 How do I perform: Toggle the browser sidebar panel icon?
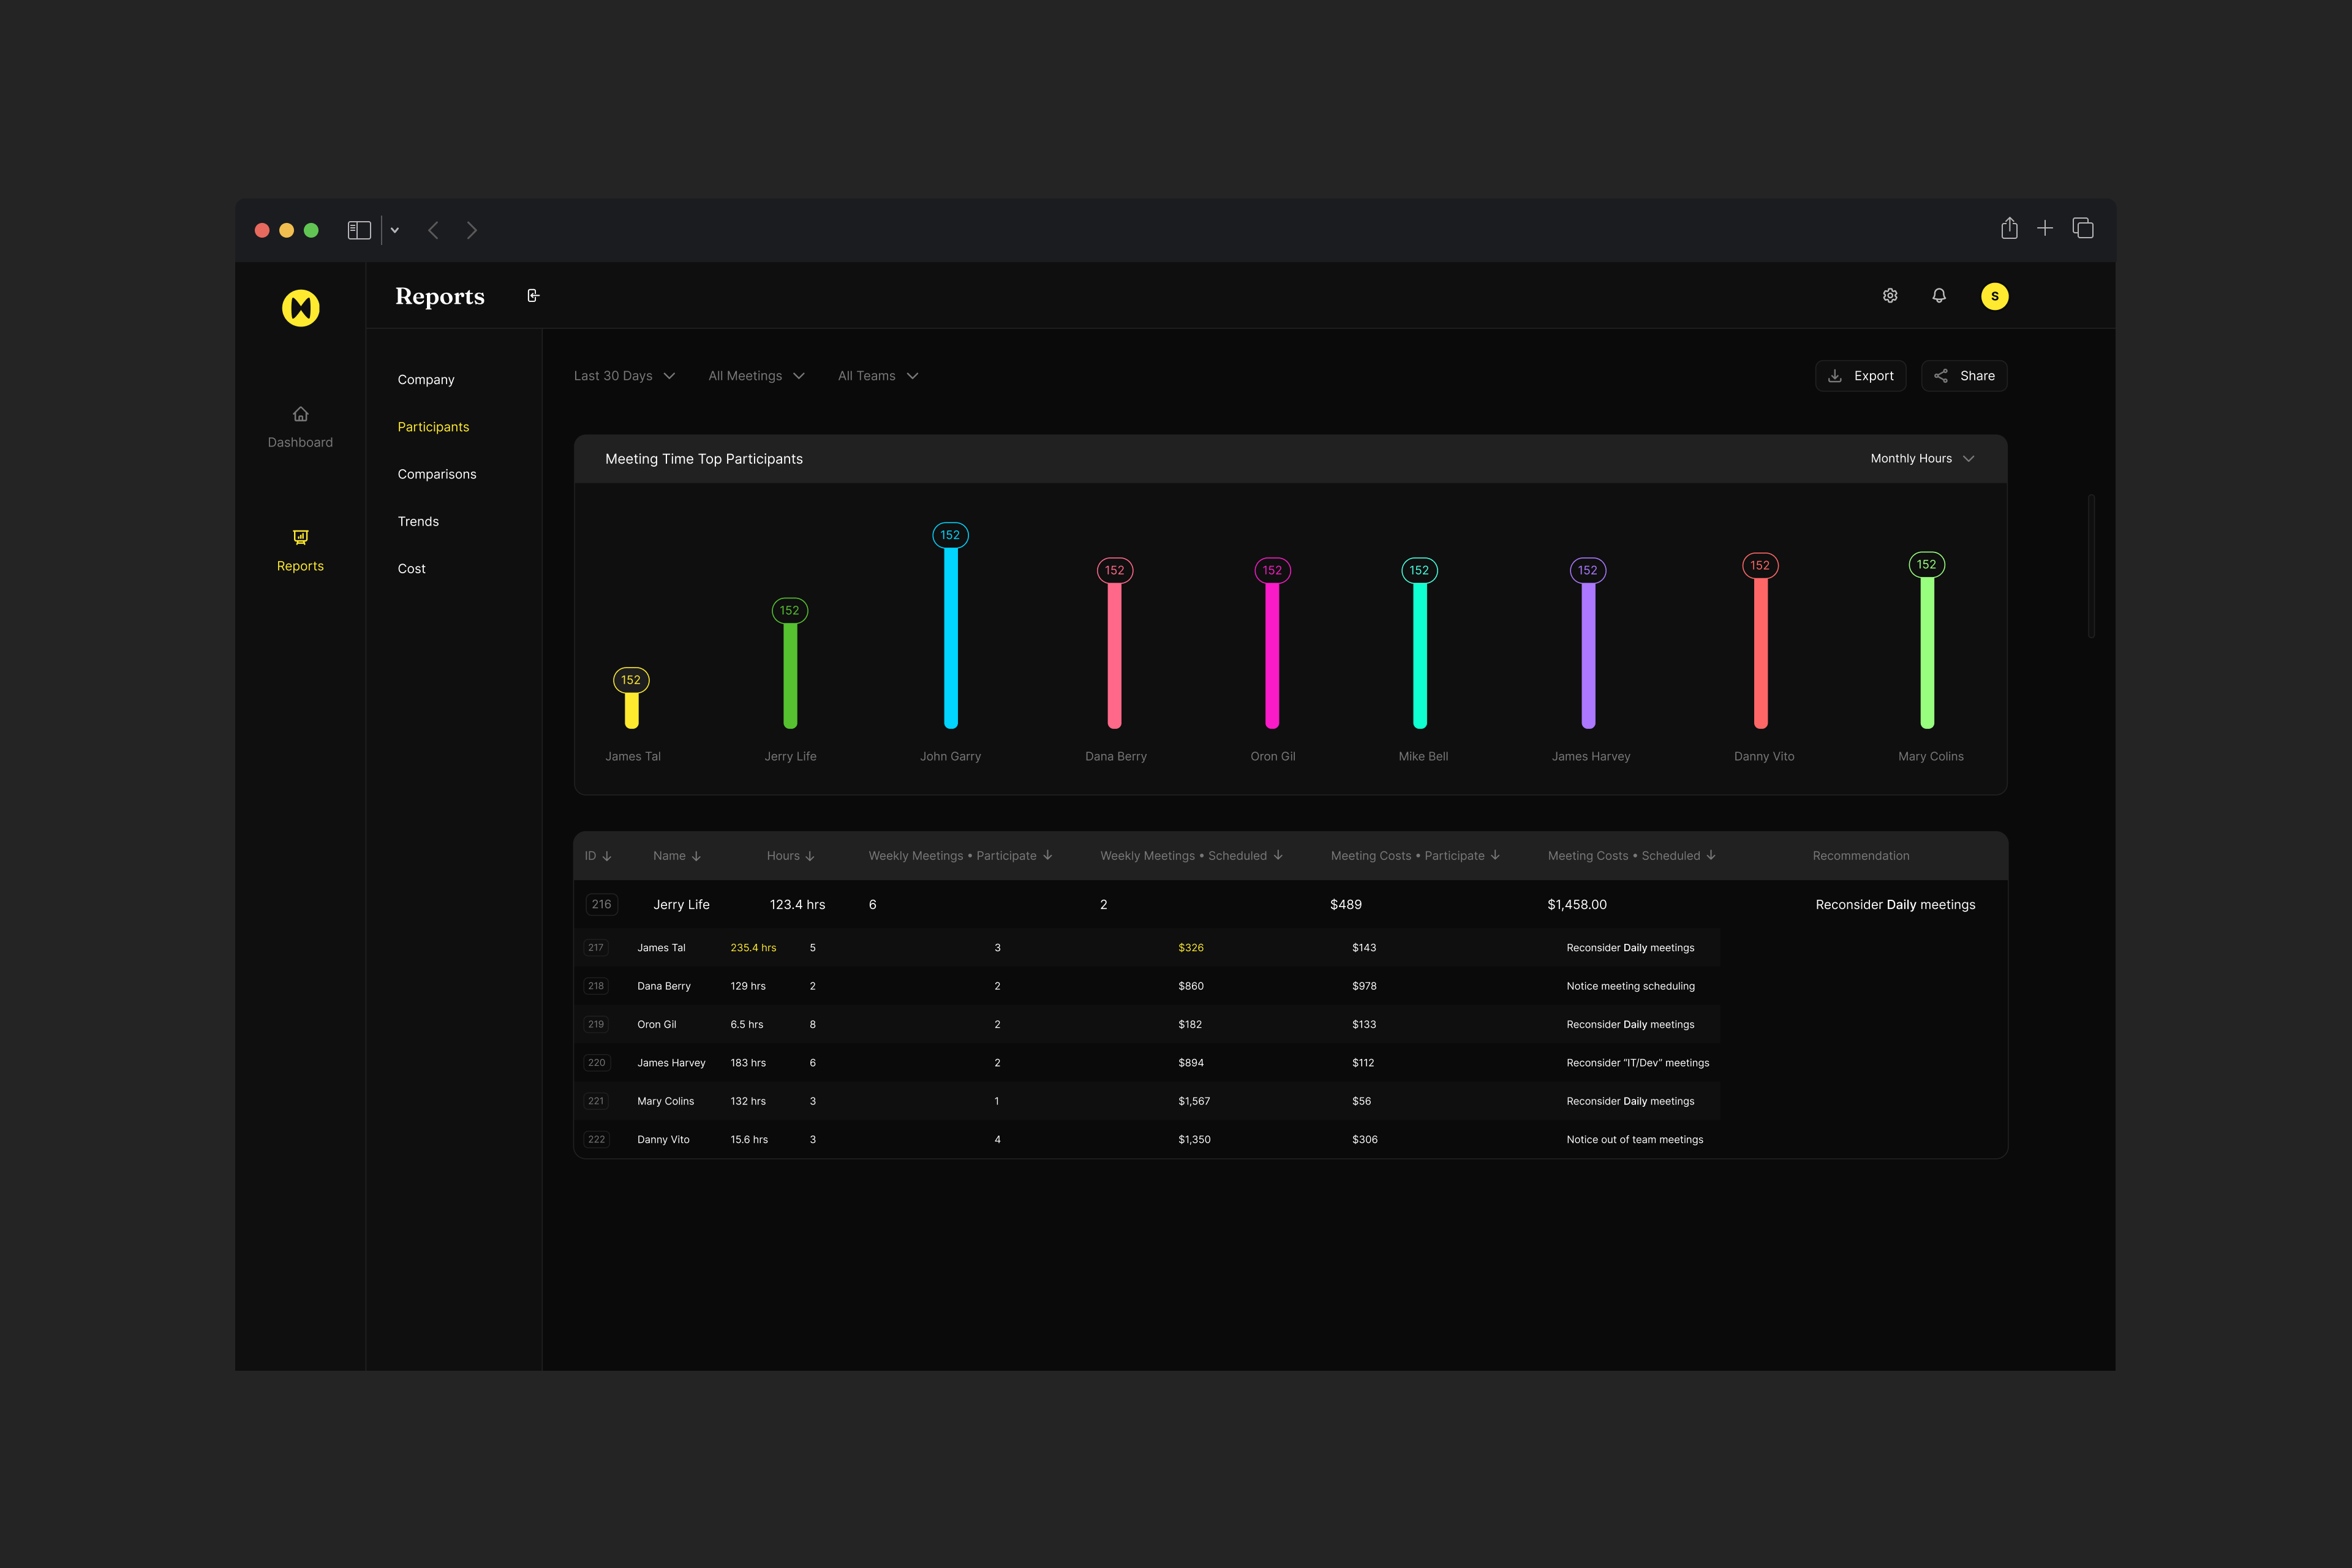(359, 230)
